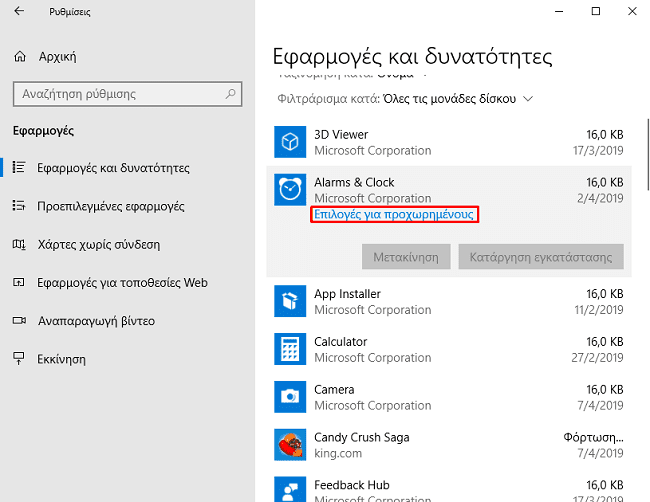Click the Εφαρμογές για τοποθεσίες Web icon
Image resolution: width=650 pixels, height=502 pixels.
[19, 282]
